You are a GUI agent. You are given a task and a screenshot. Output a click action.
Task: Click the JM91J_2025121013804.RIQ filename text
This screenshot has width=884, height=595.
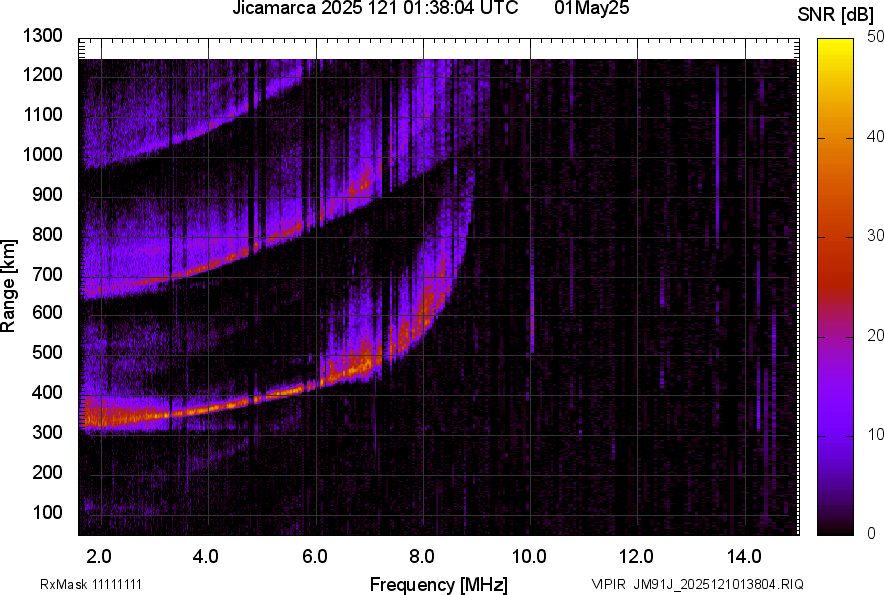tap(719, 584)
